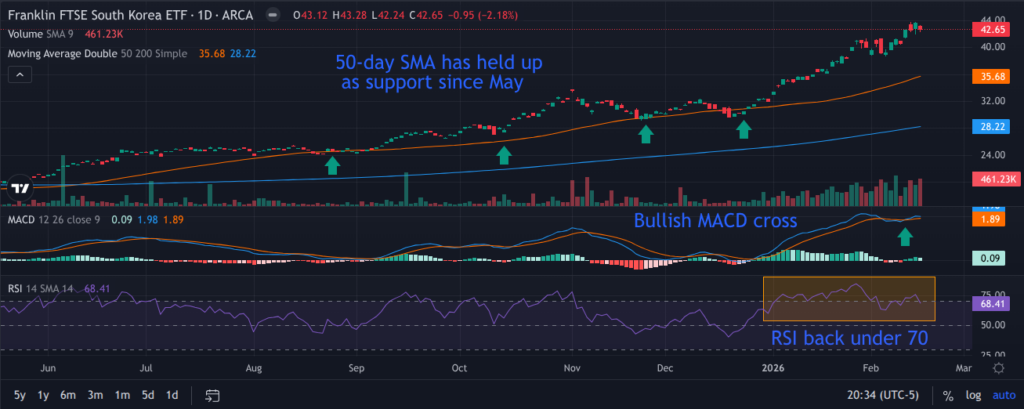This screenshot has height=409, width=1024.
Task: Enable the log scale option
Action: [x=972, y=394]
